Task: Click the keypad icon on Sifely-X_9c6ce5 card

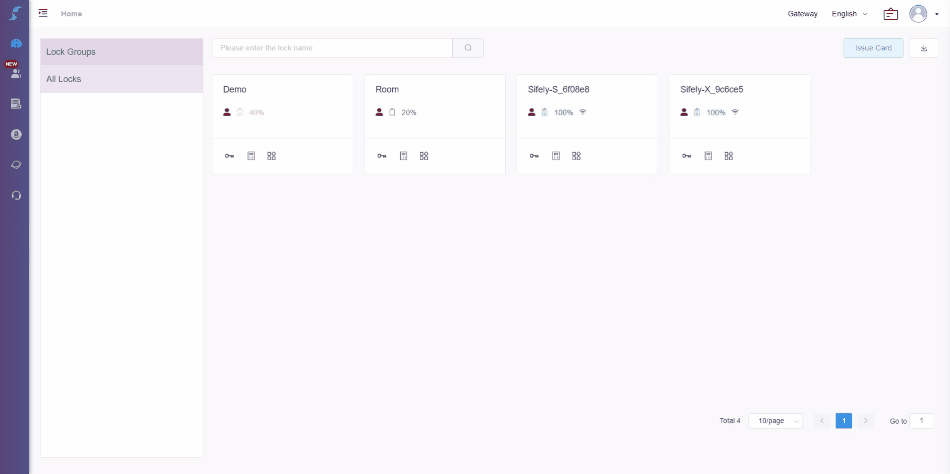Action: point(708,156)
